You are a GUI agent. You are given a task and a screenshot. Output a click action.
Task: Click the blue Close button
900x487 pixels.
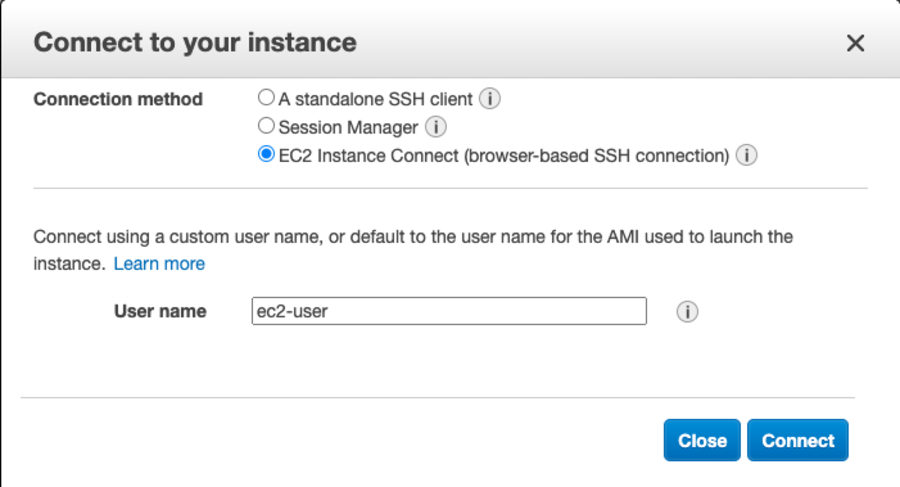702,440
